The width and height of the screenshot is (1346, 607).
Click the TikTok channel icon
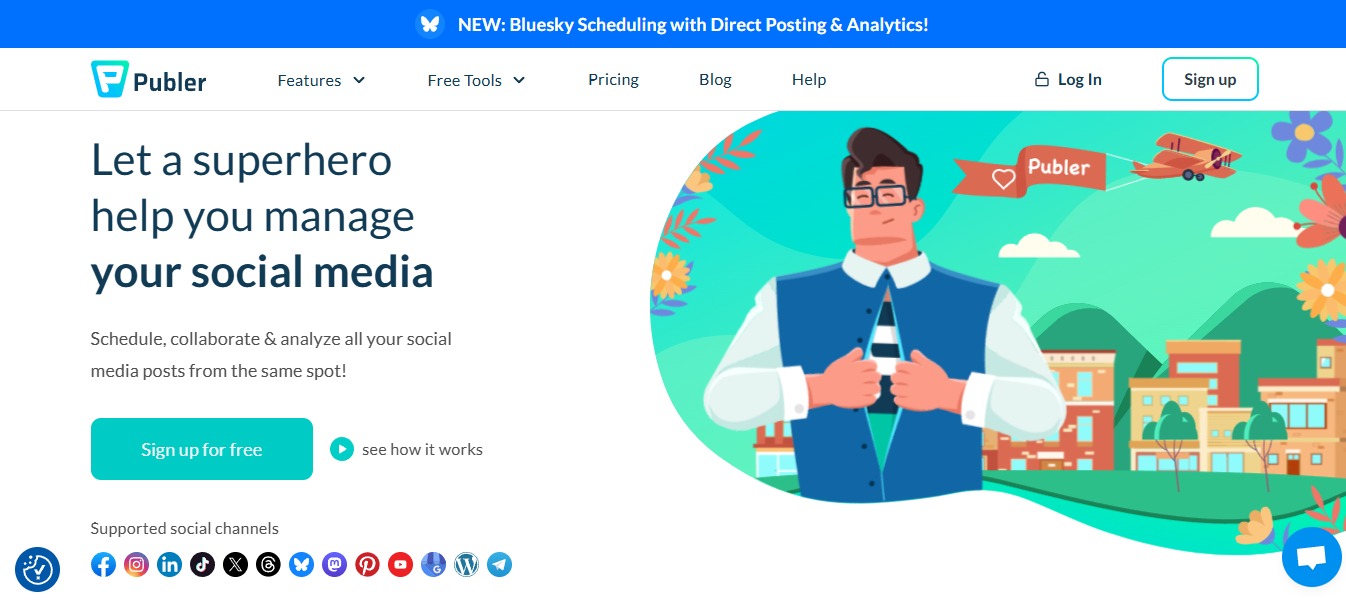click(202, 564)
